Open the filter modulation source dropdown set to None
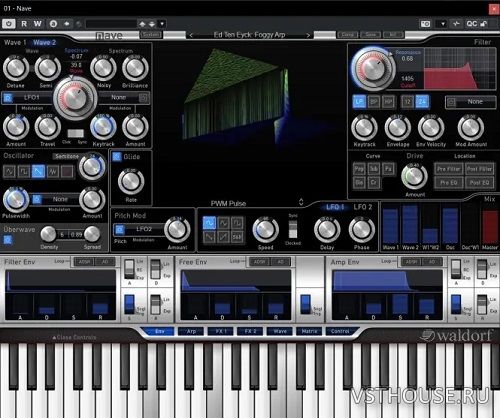 click(x=471, y=102)
